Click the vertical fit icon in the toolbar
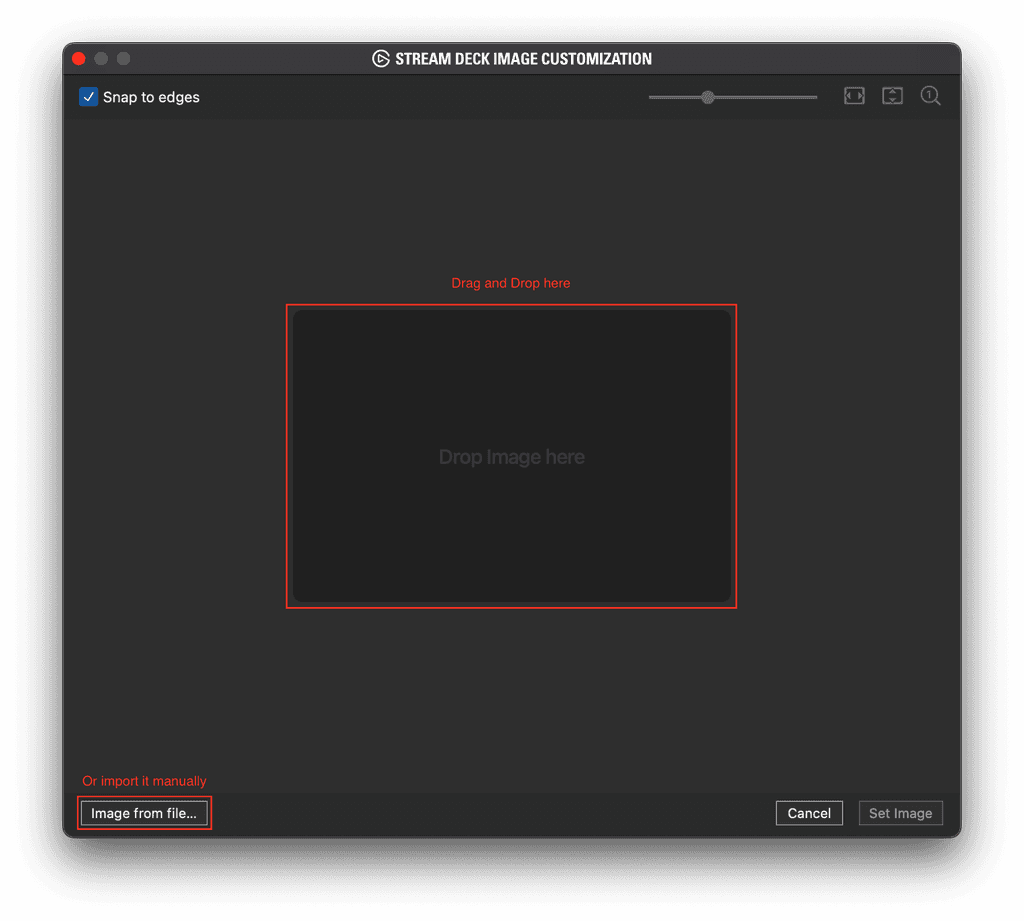1024x921 pixels. coord(892,96)
